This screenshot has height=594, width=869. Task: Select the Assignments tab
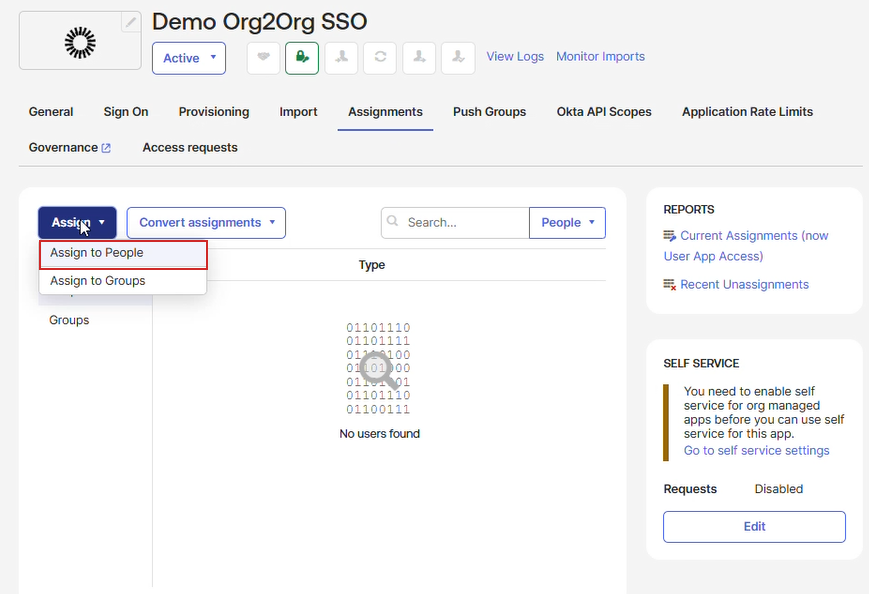pos(385,112)
